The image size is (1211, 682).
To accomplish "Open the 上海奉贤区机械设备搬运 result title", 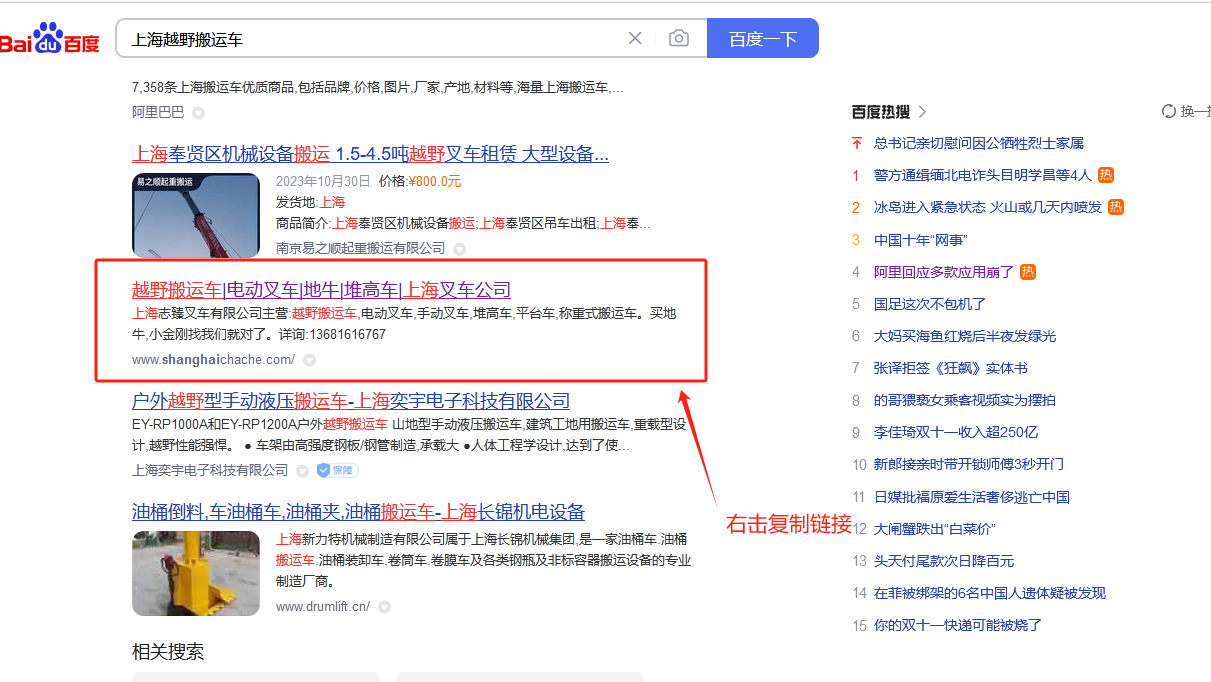I will (x=370, y=154).
